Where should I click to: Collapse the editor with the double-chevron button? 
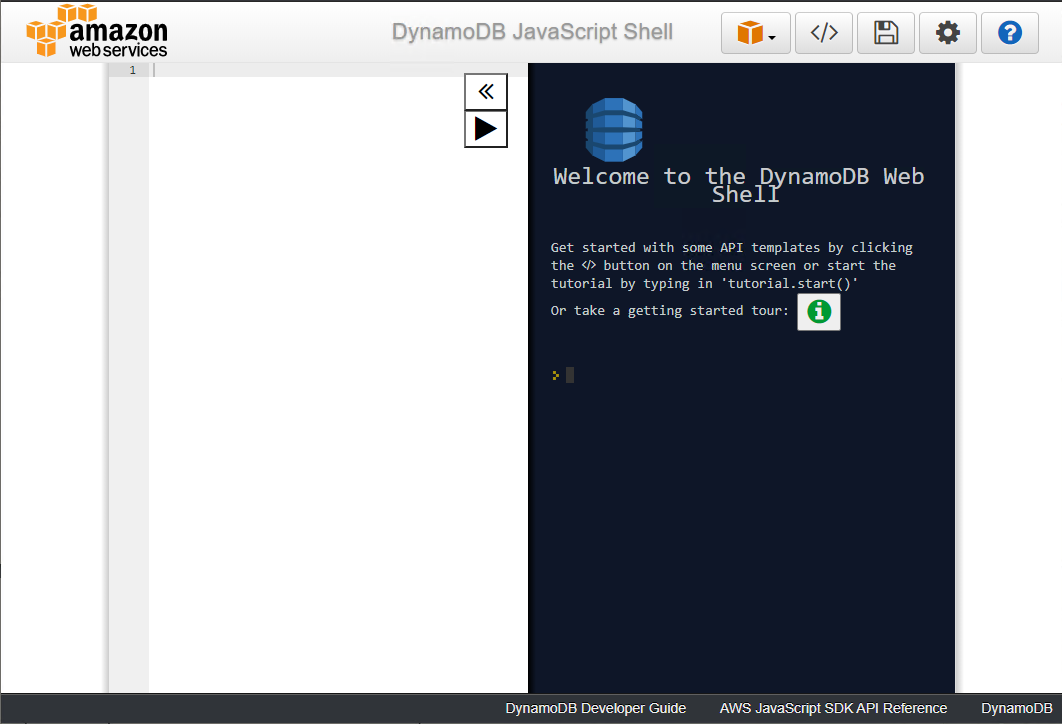click(x=485, y=91)
